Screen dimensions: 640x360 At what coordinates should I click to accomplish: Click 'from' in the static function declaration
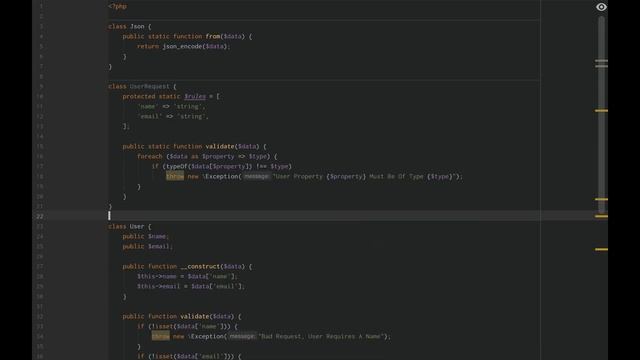click(x=213, y=36)
